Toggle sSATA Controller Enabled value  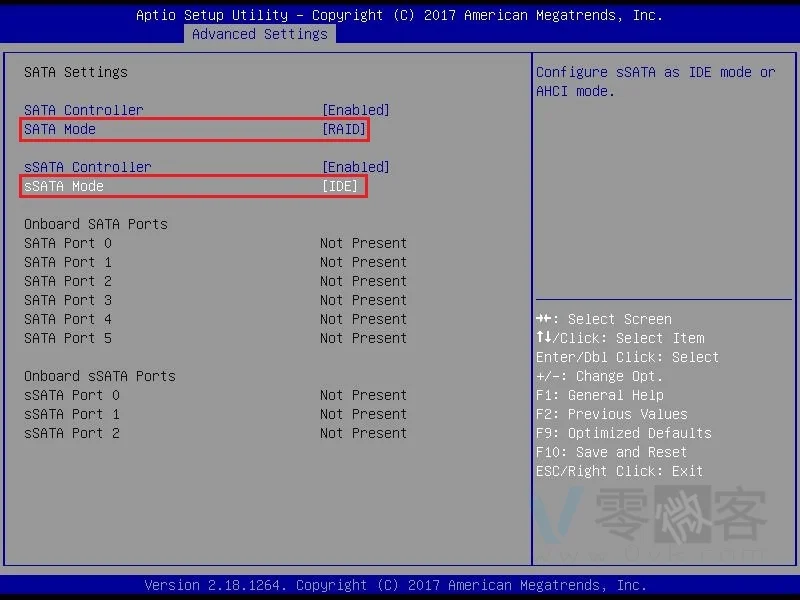pos(355,167)
